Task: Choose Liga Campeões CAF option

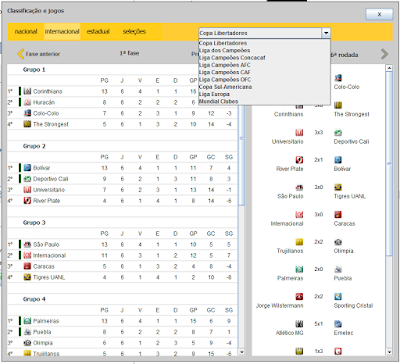Action: (264, 72)
